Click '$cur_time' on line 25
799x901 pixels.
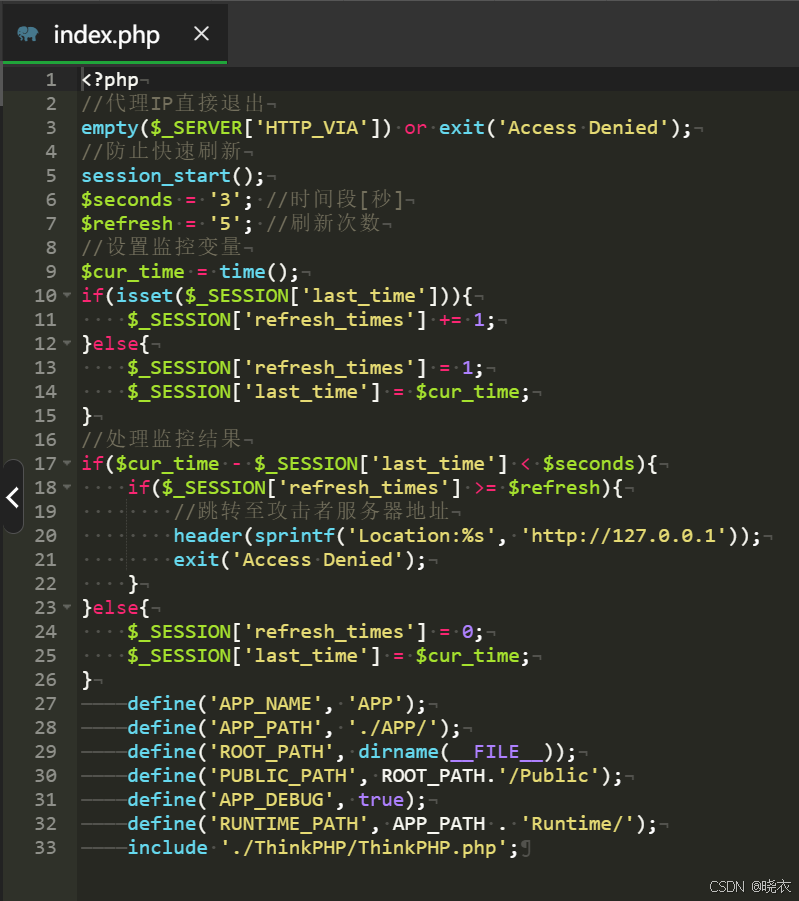pyautogui.click(x=467, y=656)
